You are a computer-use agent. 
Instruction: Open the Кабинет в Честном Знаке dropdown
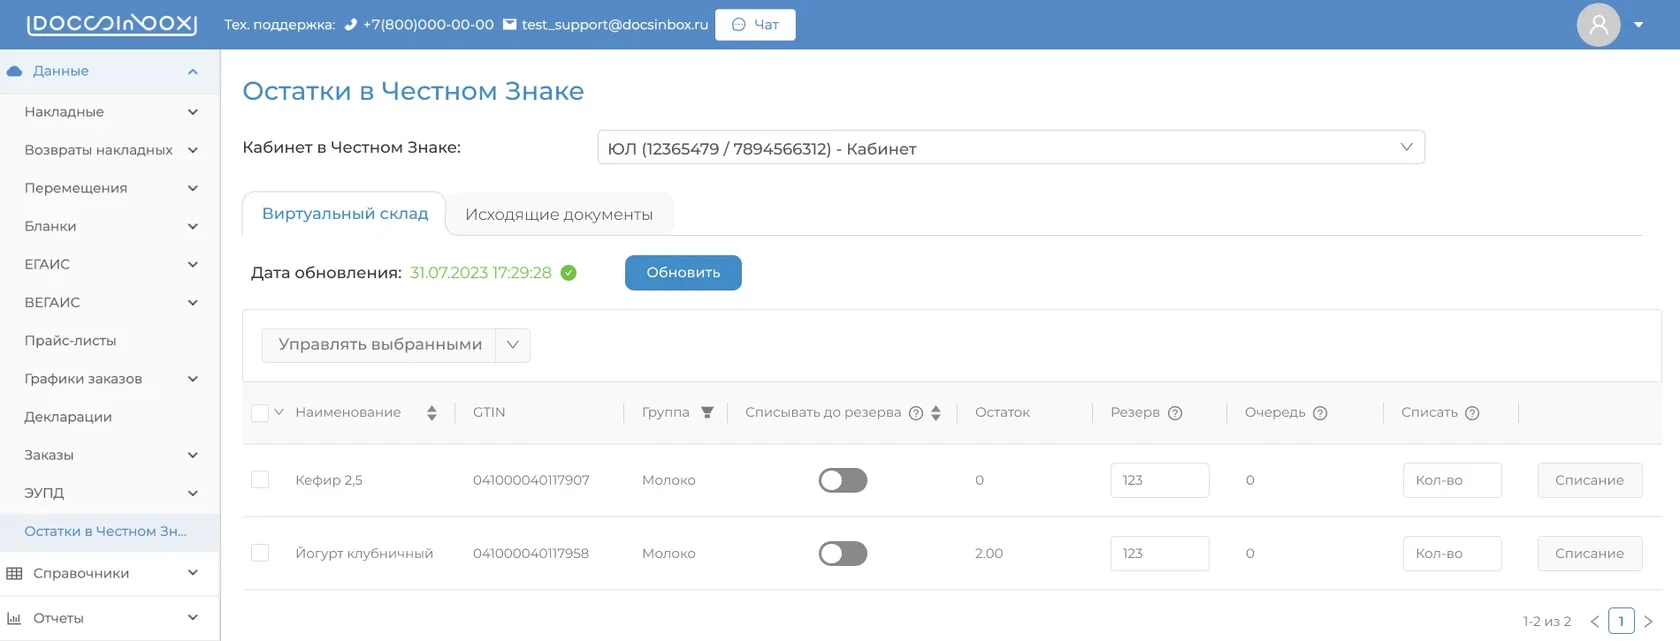pos(1011,147)
